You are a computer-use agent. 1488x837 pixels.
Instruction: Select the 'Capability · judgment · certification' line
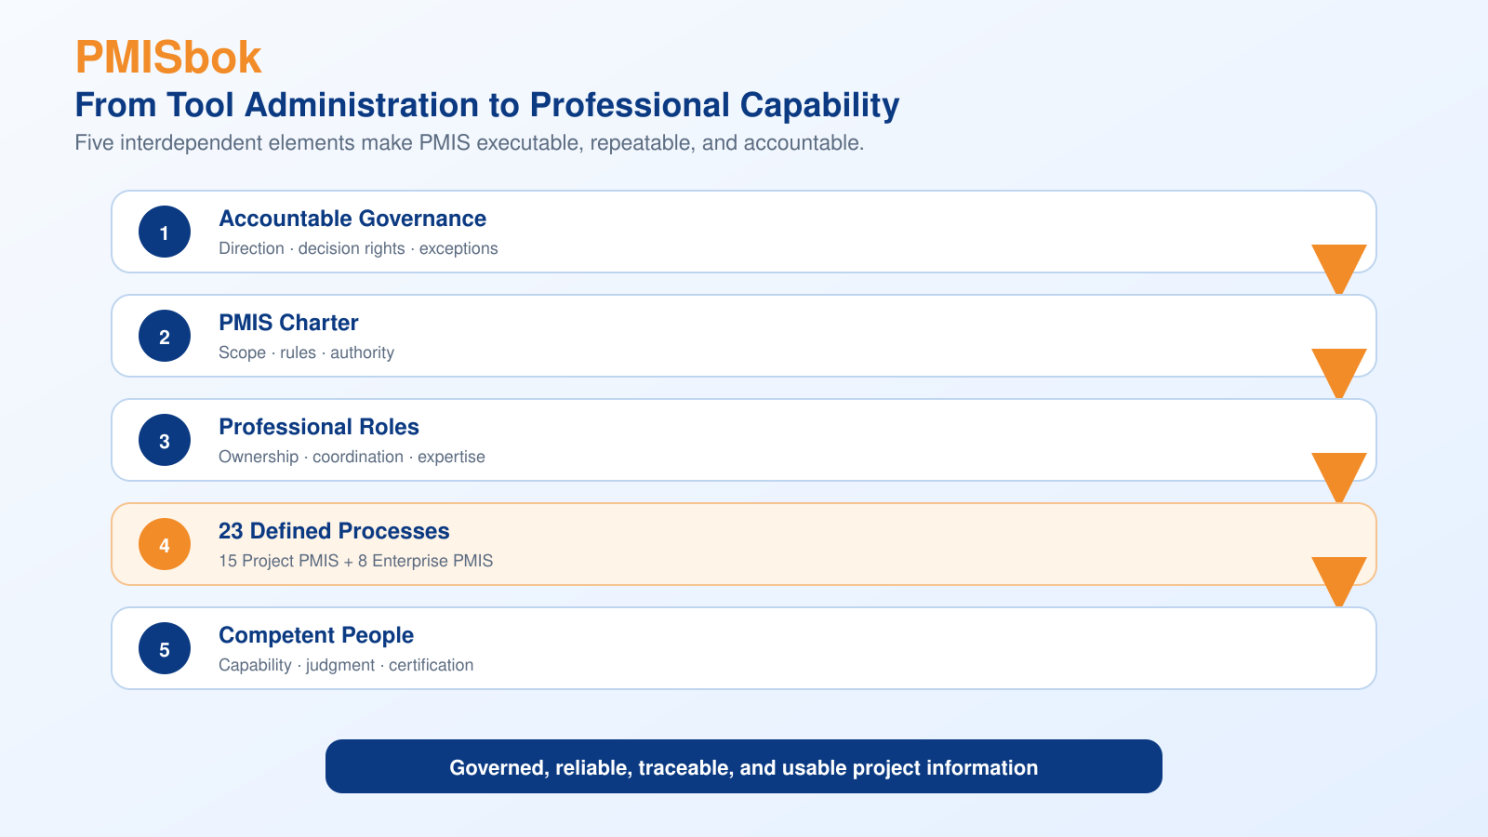pyautogui.click(x=346, y=665)
